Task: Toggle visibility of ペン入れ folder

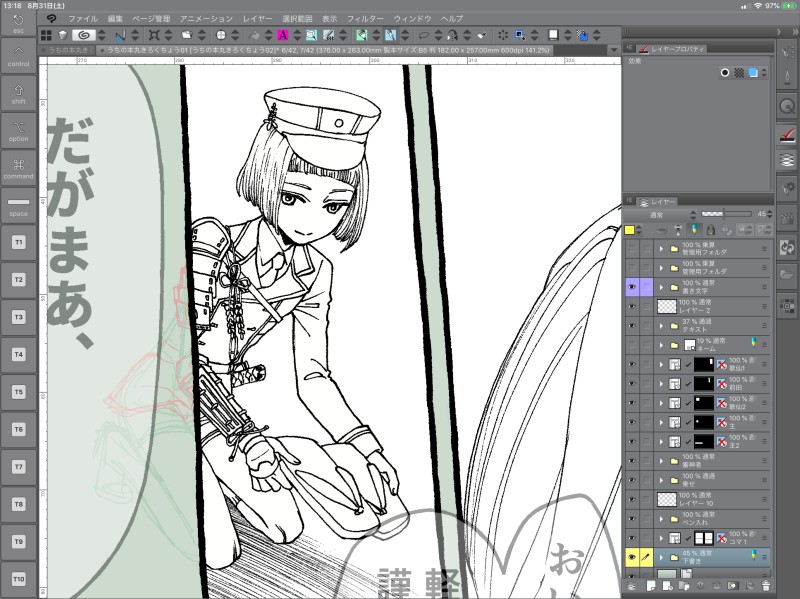Action: 632,519
